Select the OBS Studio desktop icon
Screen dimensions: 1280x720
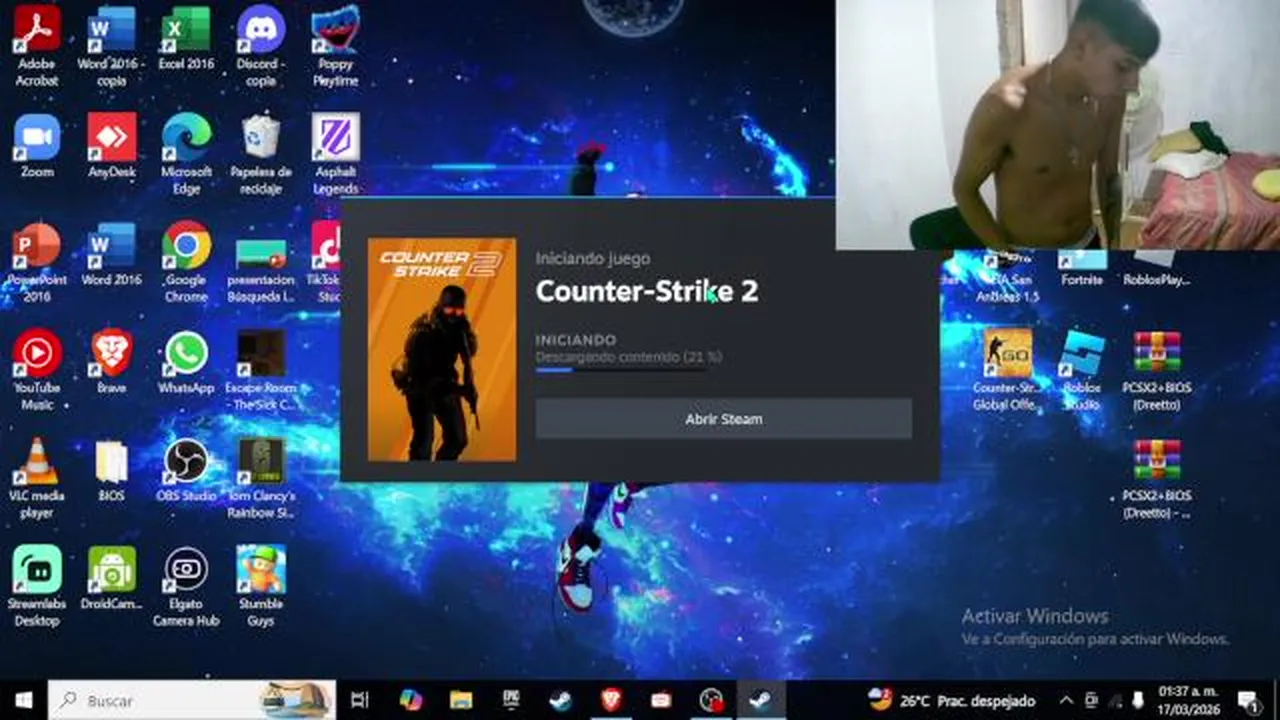tap(186, 470)
